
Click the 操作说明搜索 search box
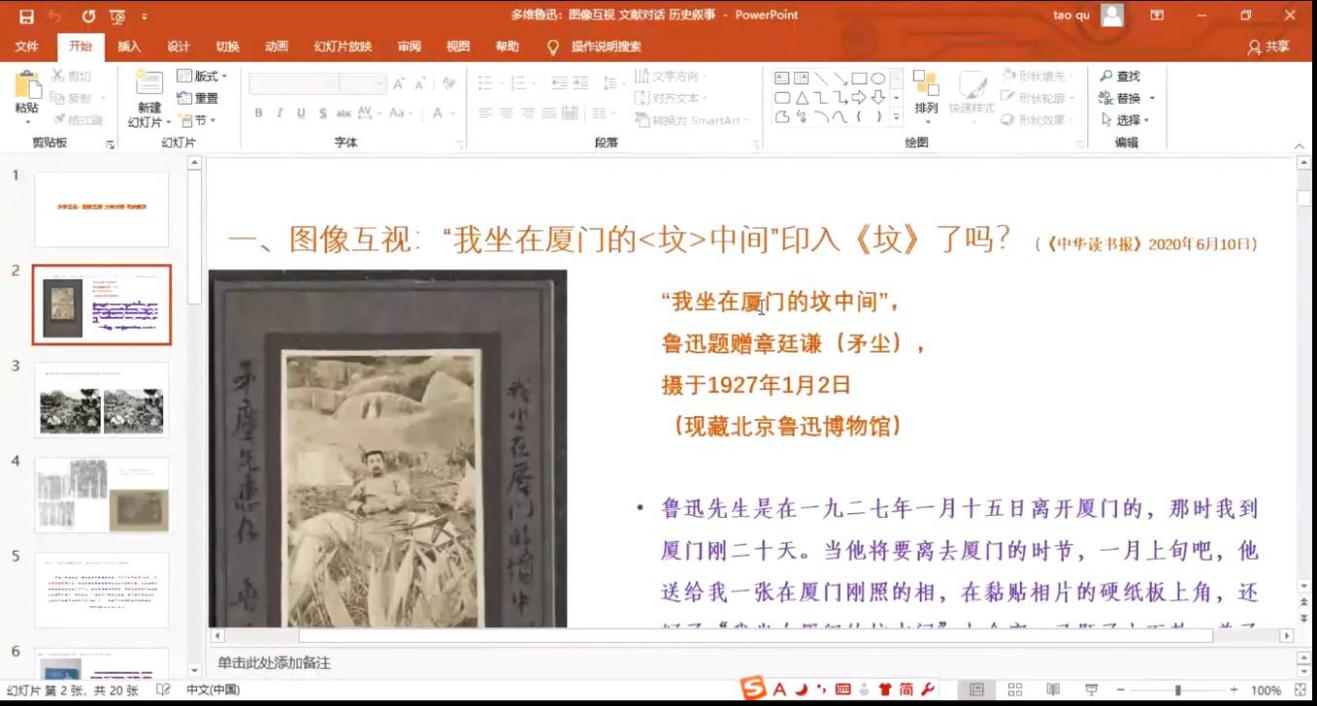tap(606, 47)
